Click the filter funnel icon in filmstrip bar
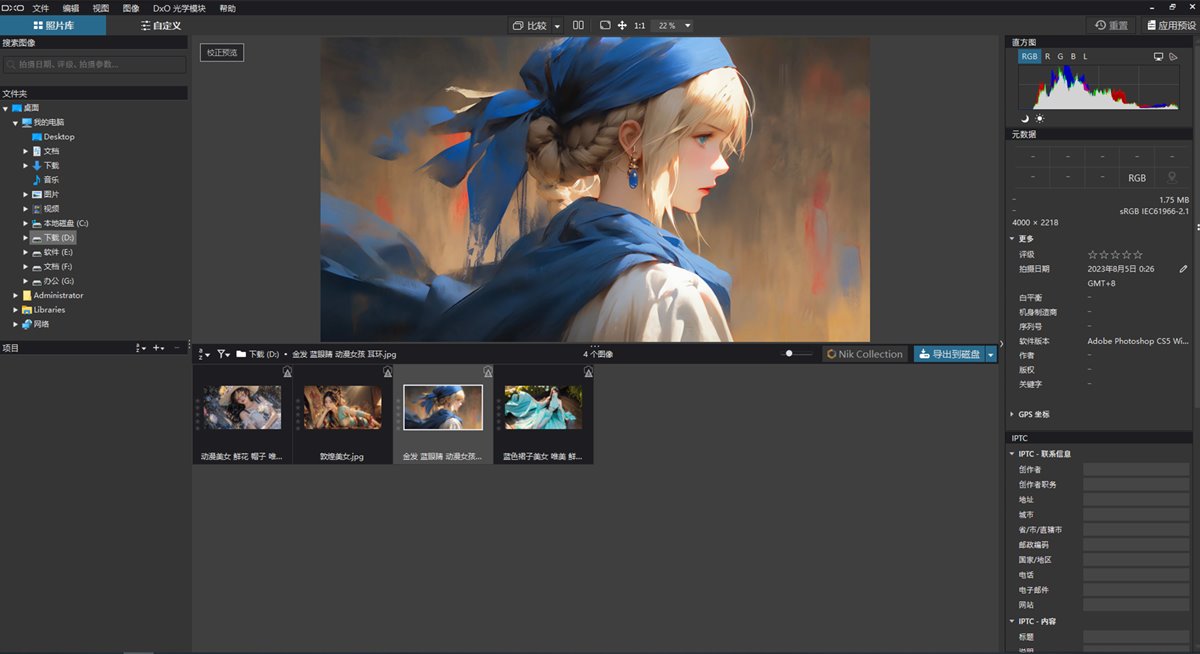 [x=222, y=354]
